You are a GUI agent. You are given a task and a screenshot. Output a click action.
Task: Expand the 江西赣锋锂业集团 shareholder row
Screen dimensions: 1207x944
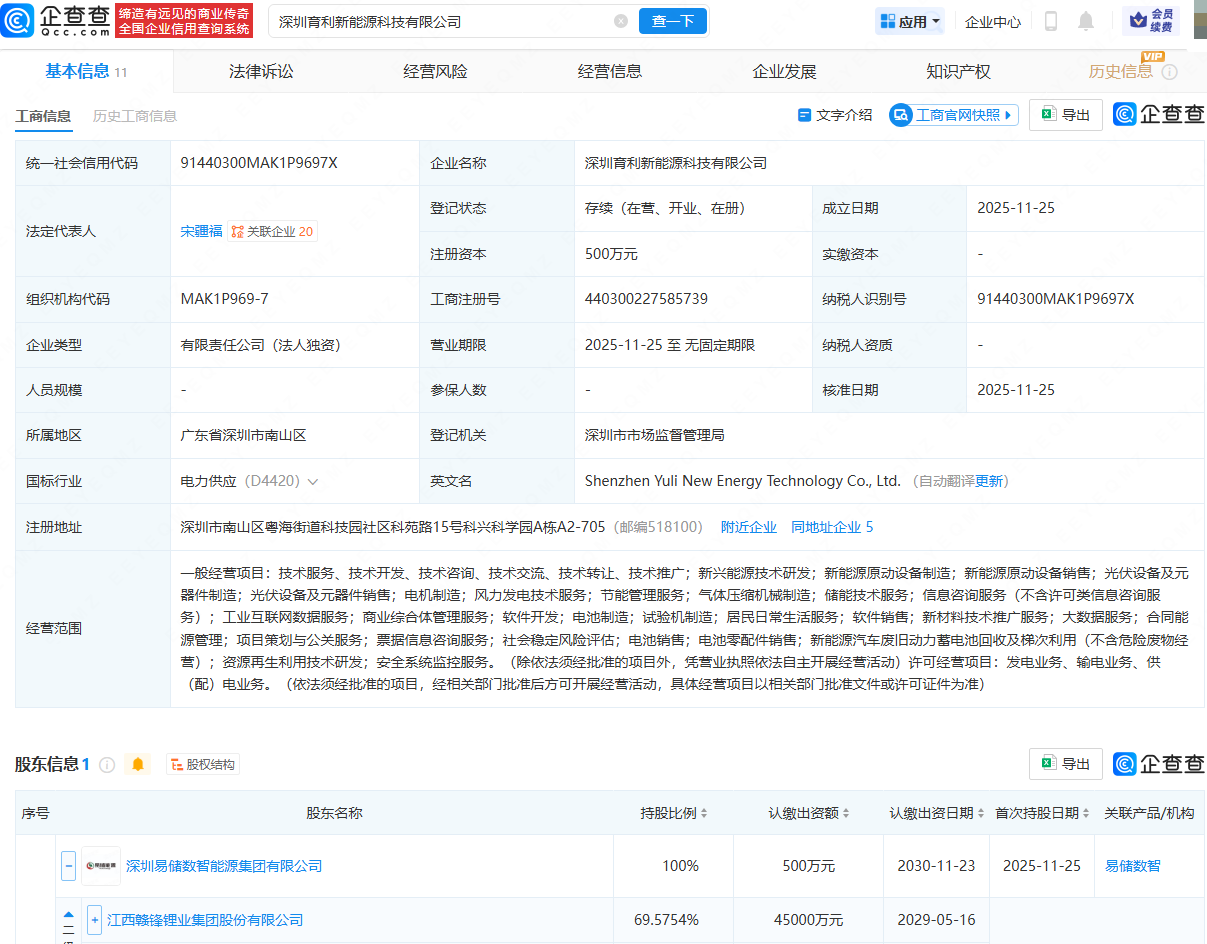(x=94, y=920)
